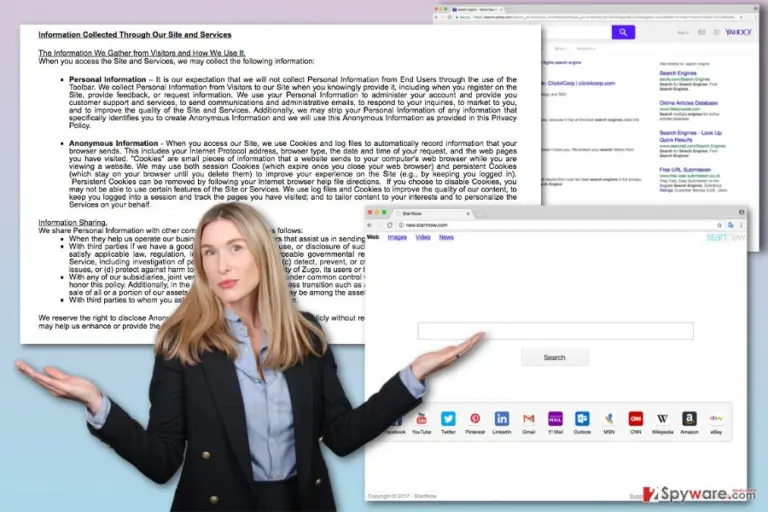
Task: Open the eBay shortcut icon
Action: tap(716, 418)
